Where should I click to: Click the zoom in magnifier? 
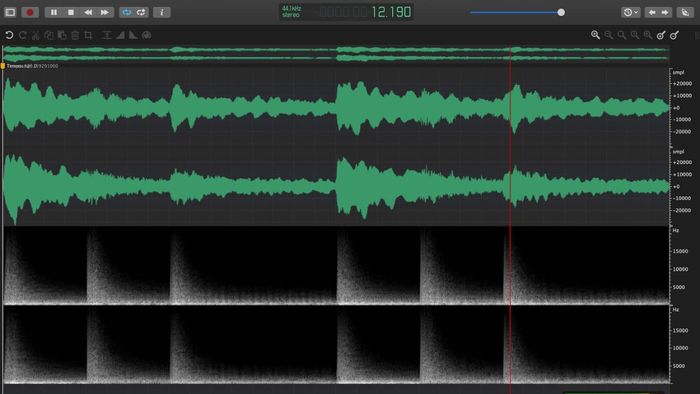(x=595, y=35)
